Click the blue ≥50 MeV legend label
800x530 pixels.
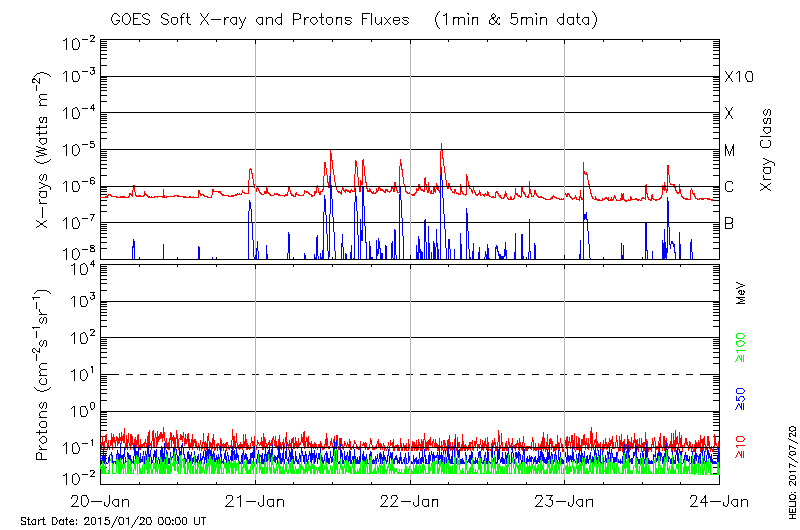point(741,398)
